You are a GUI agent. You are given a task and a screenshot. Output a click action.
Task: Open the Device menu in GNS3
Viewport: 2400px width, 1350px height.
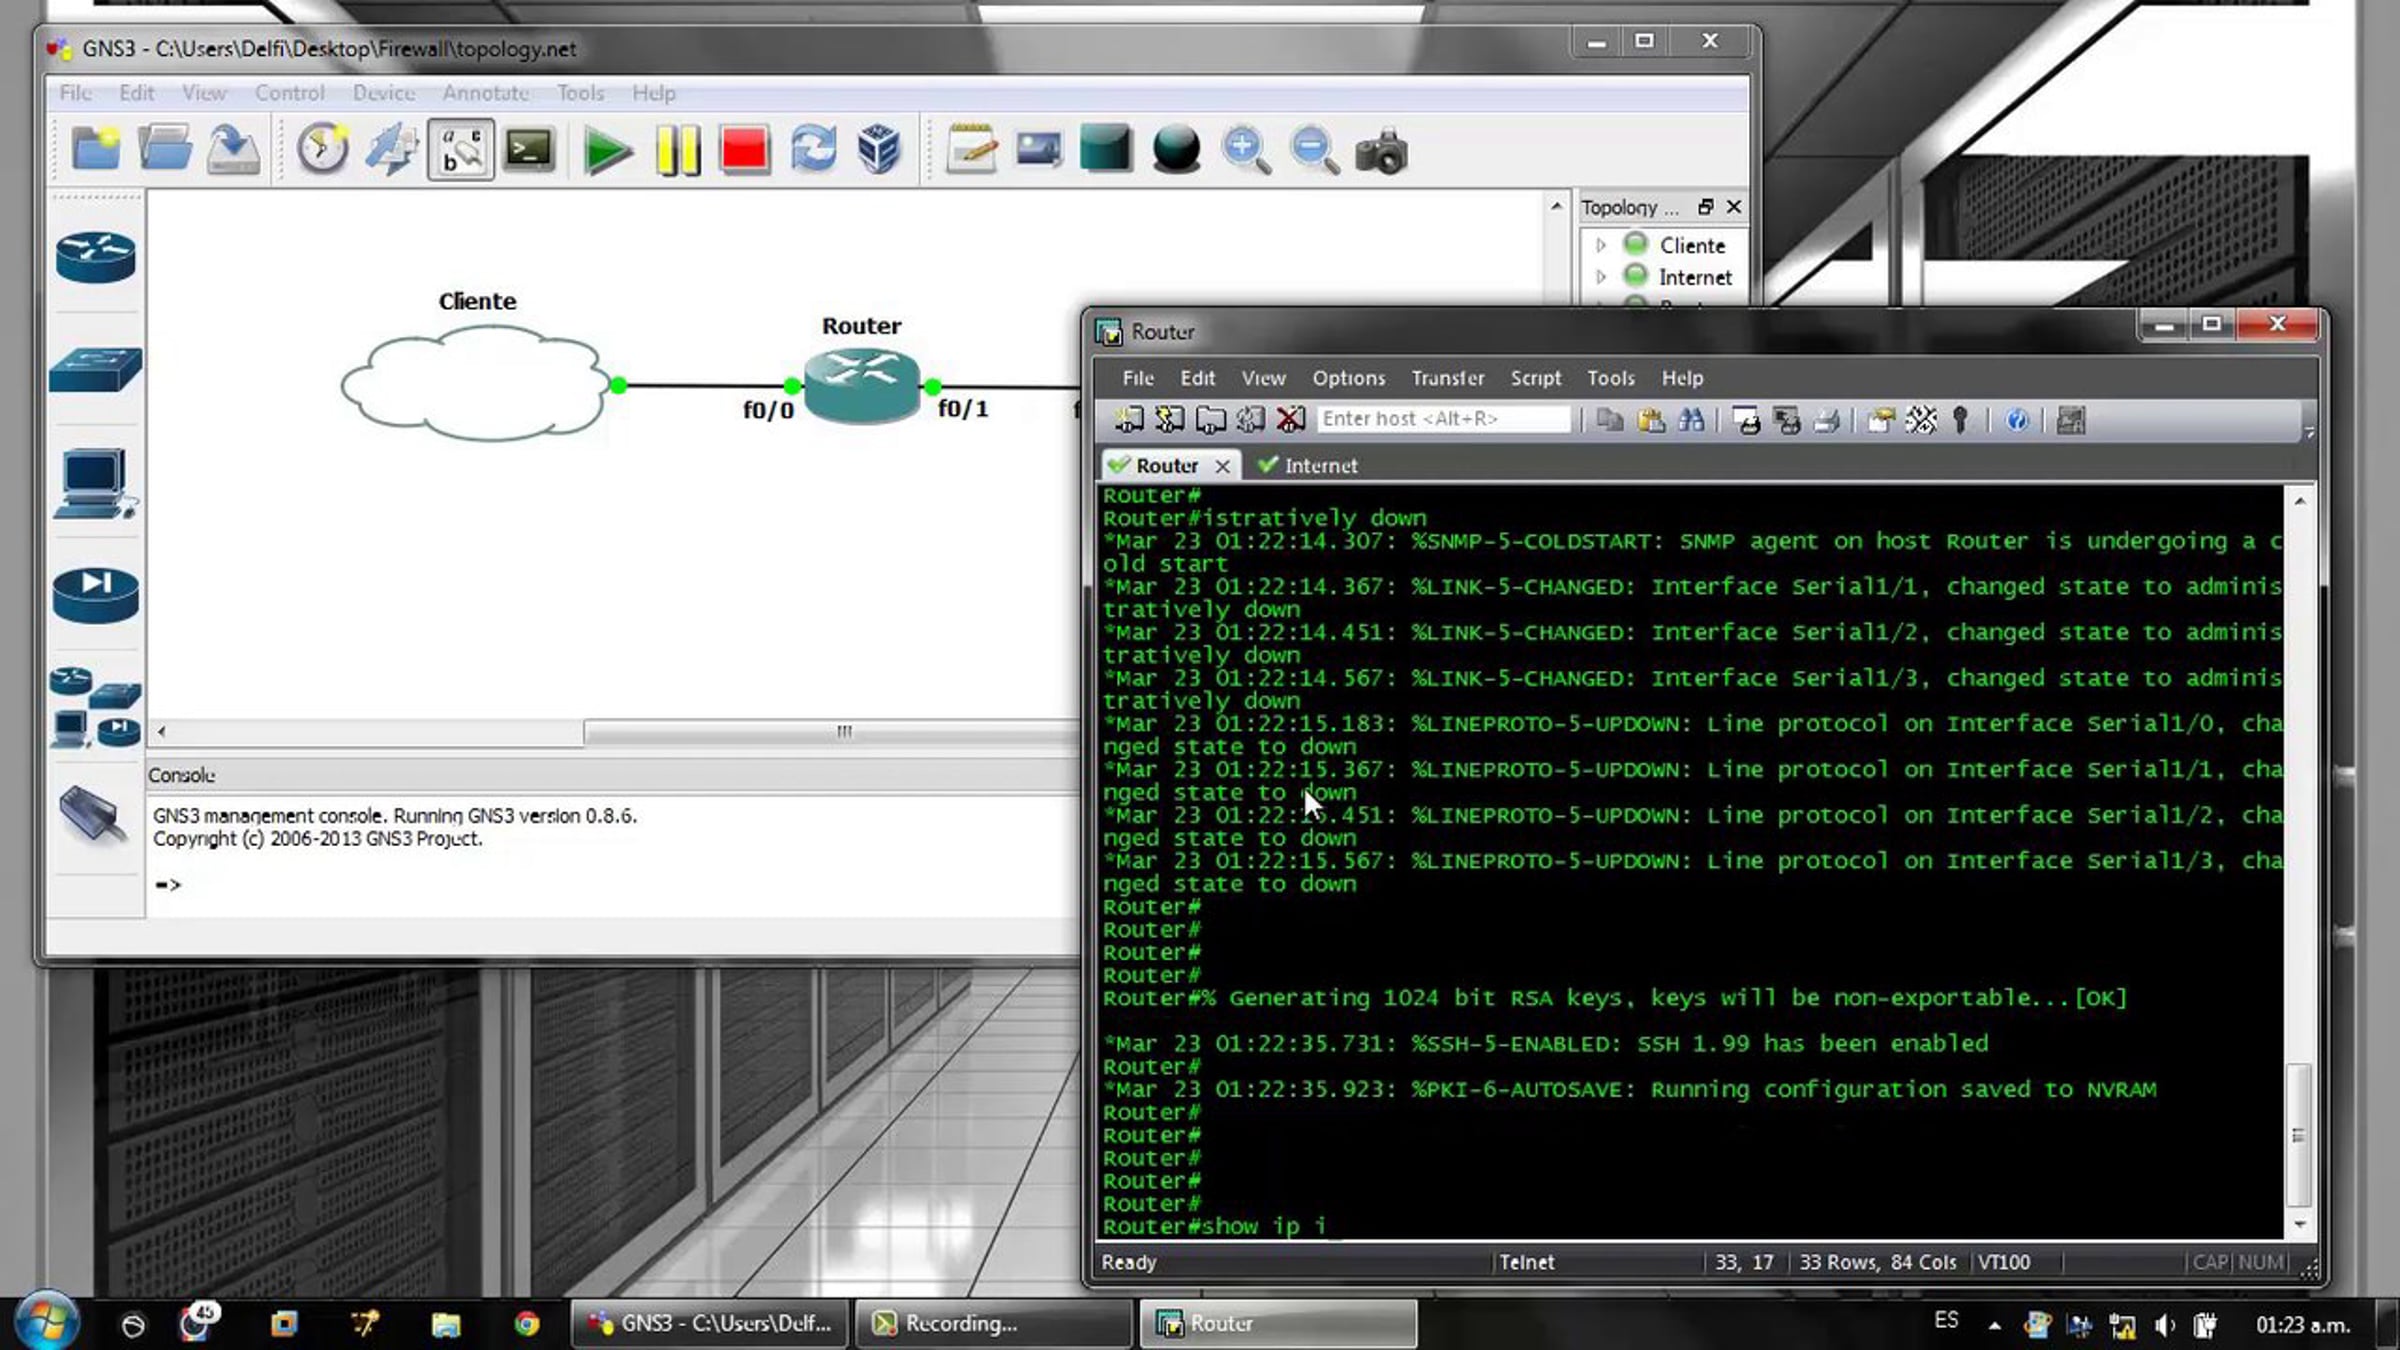coord(384,93)
